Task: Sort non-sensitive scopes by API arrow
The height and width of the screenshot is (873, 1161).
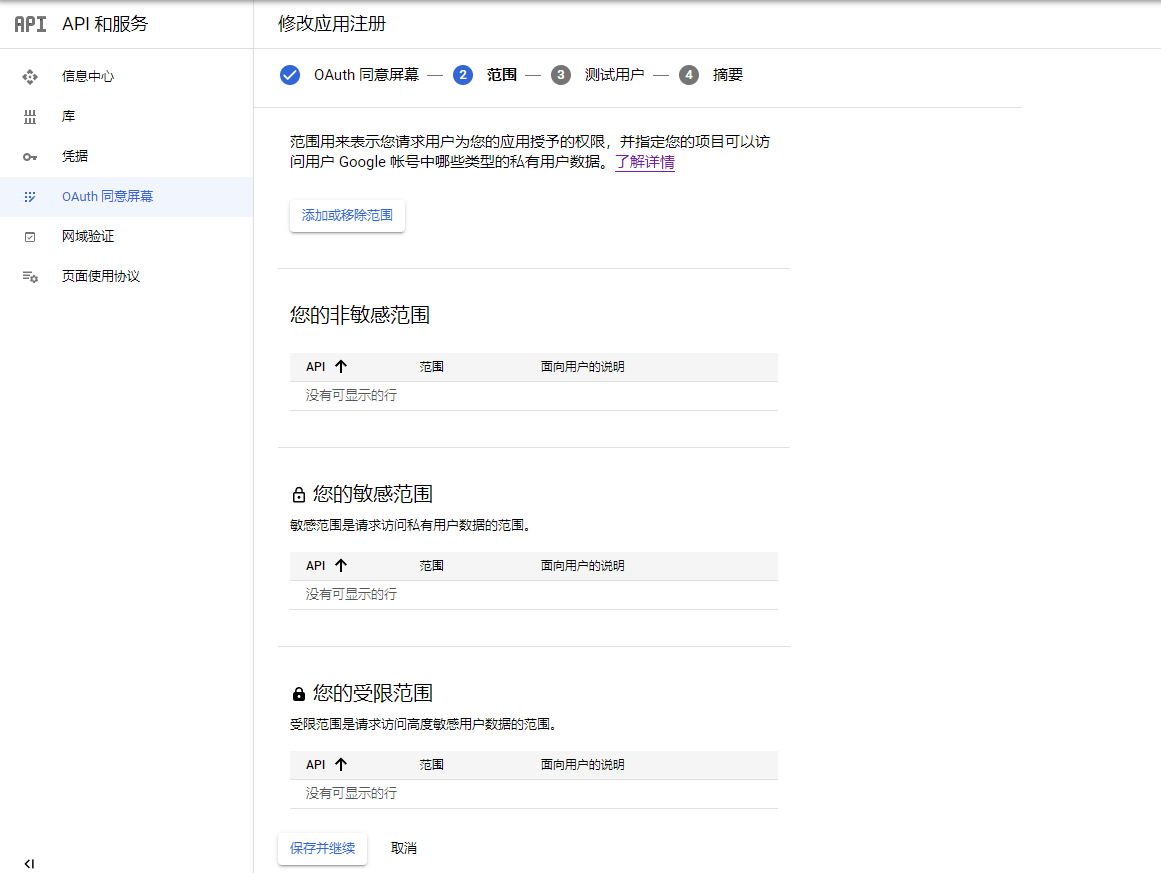Action: pyautogui.click(x=341, y=367)
